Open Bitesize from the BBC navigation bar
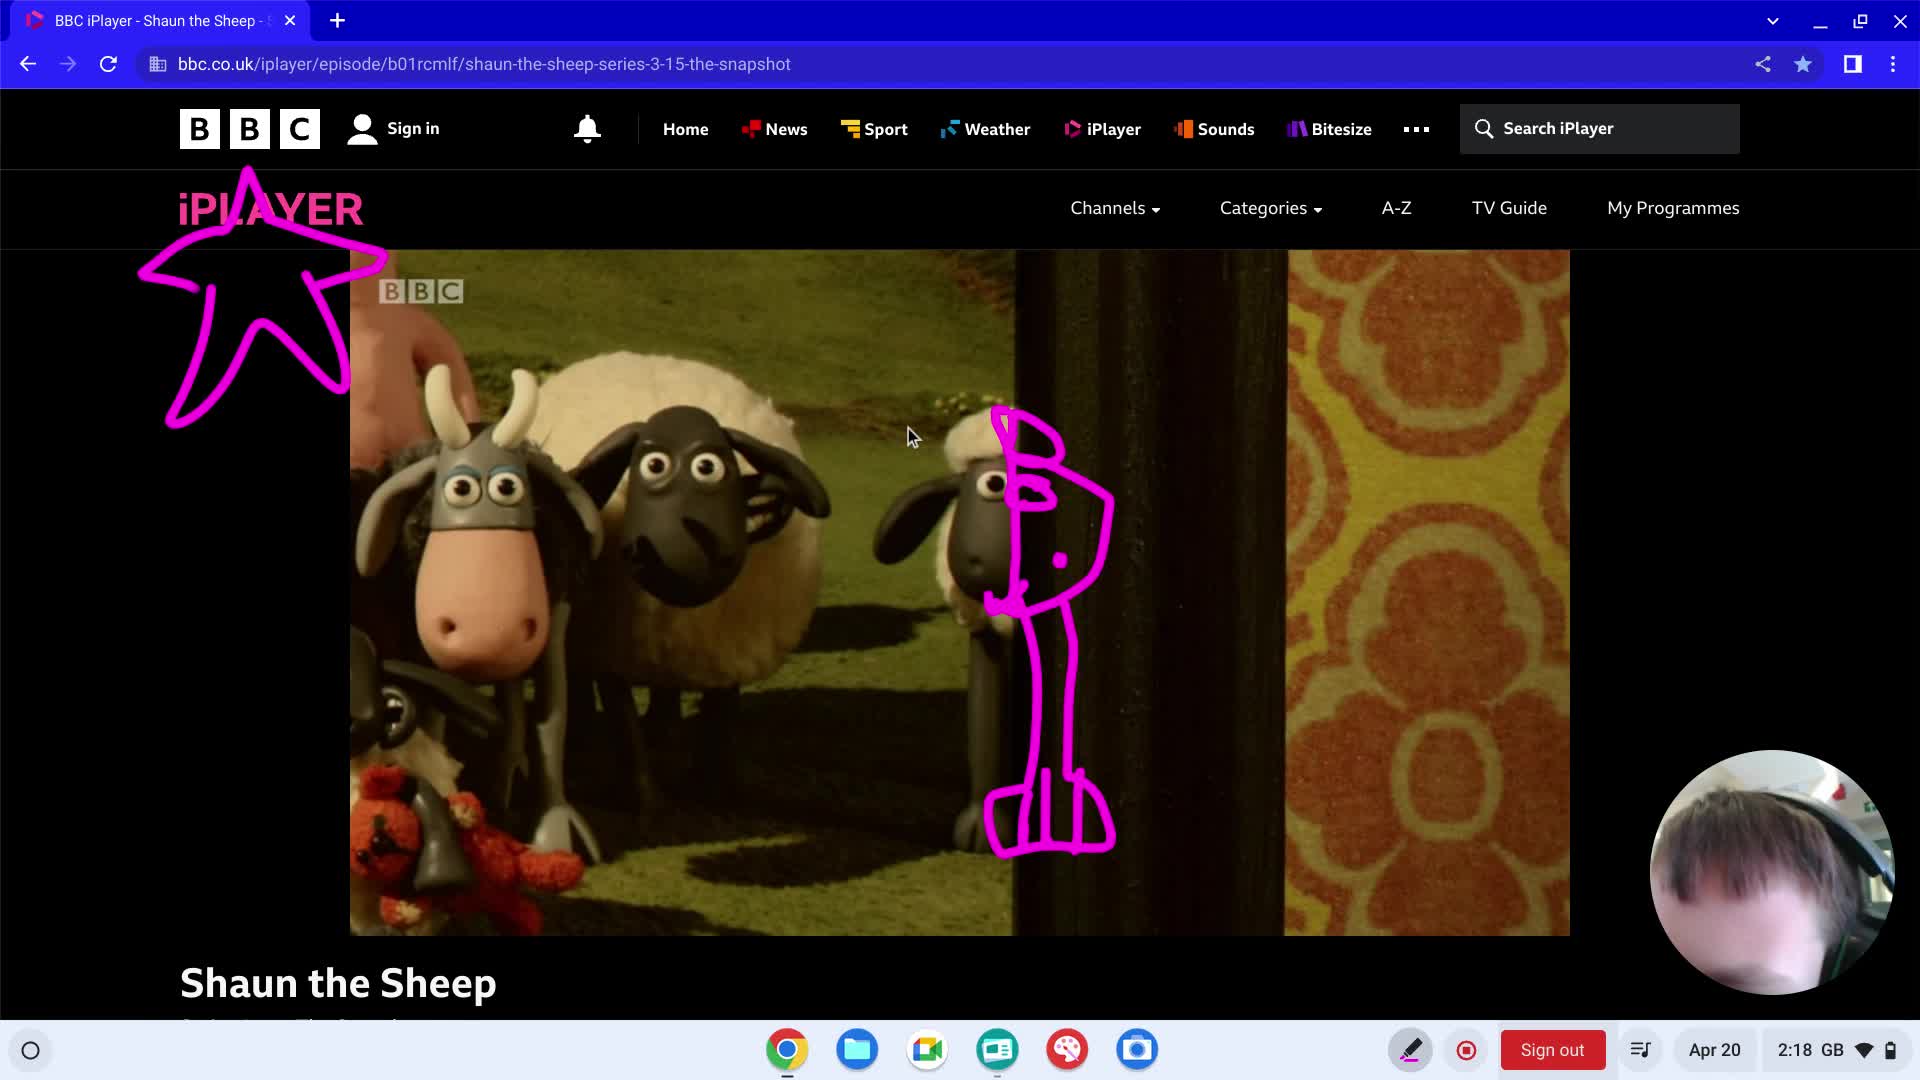Screen dimensions: 1920x1080 pos(1329,129)
